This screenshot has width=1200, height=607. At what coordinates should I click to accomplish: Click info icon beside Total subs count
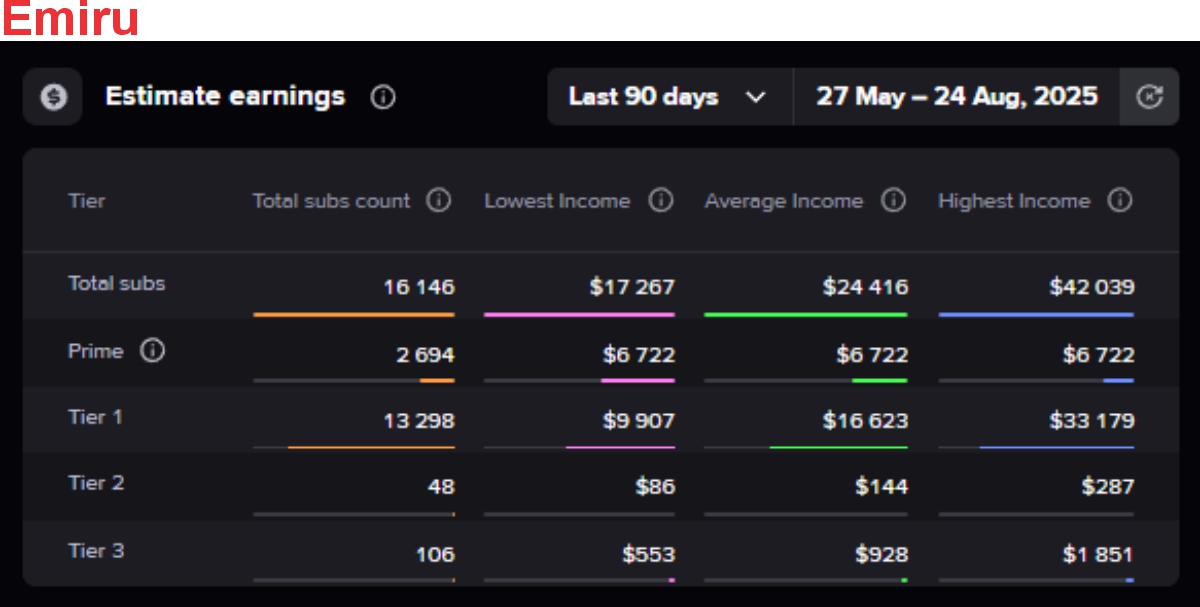438,200
